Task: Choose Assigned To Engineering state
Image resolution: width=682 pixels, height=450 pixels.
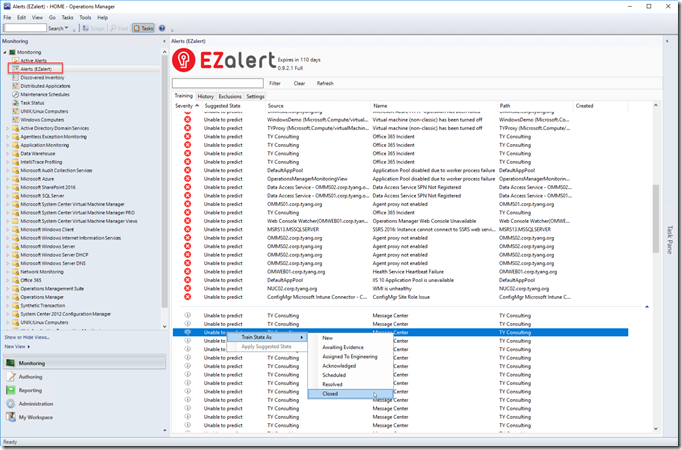Action: (351, 357)
